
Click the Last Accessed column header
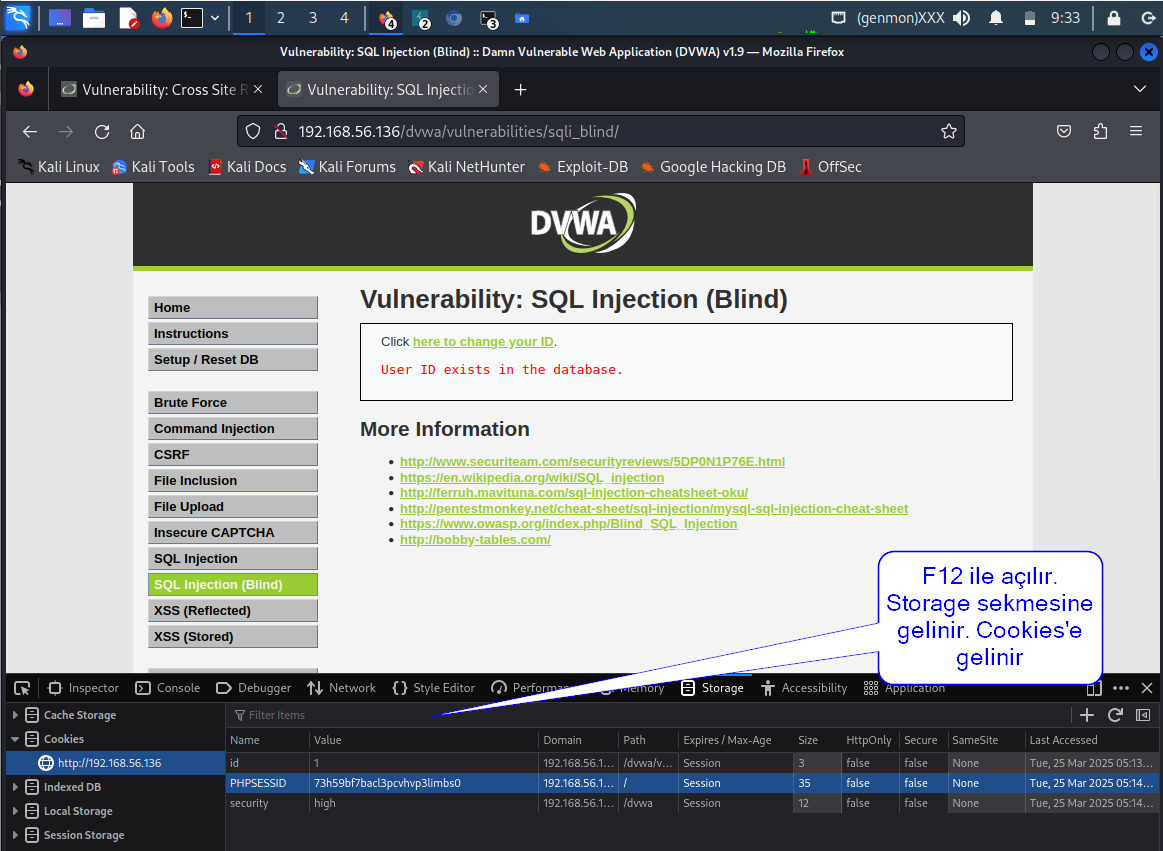pyautogui.click(x=1093, y=740)
